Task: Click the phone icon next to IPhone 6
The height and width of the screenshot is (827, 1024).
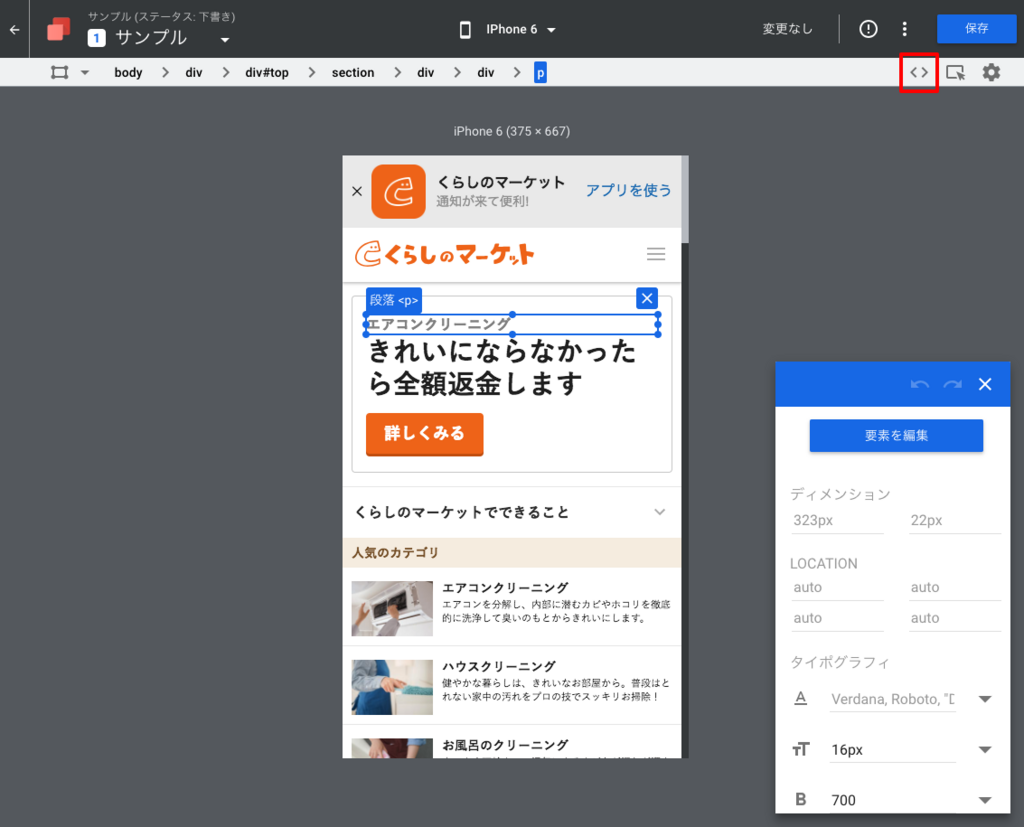Action: click(x=464, y=29)
